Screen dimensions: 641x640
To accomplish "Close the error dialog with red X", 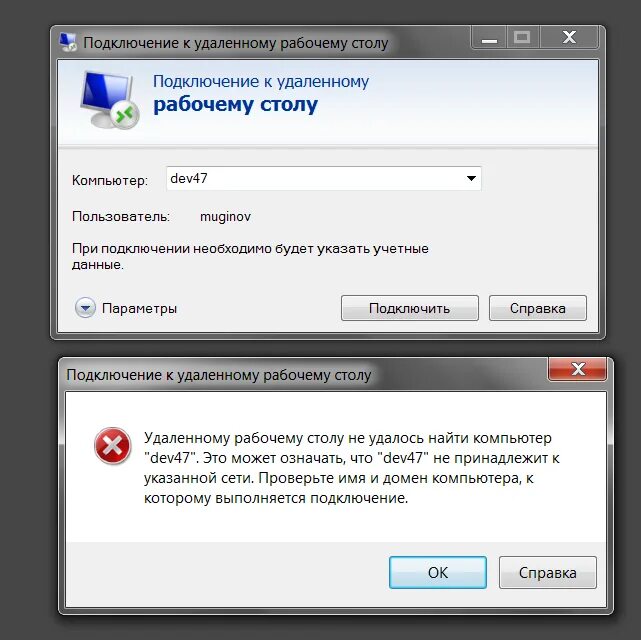I will [x=577, y=369].
